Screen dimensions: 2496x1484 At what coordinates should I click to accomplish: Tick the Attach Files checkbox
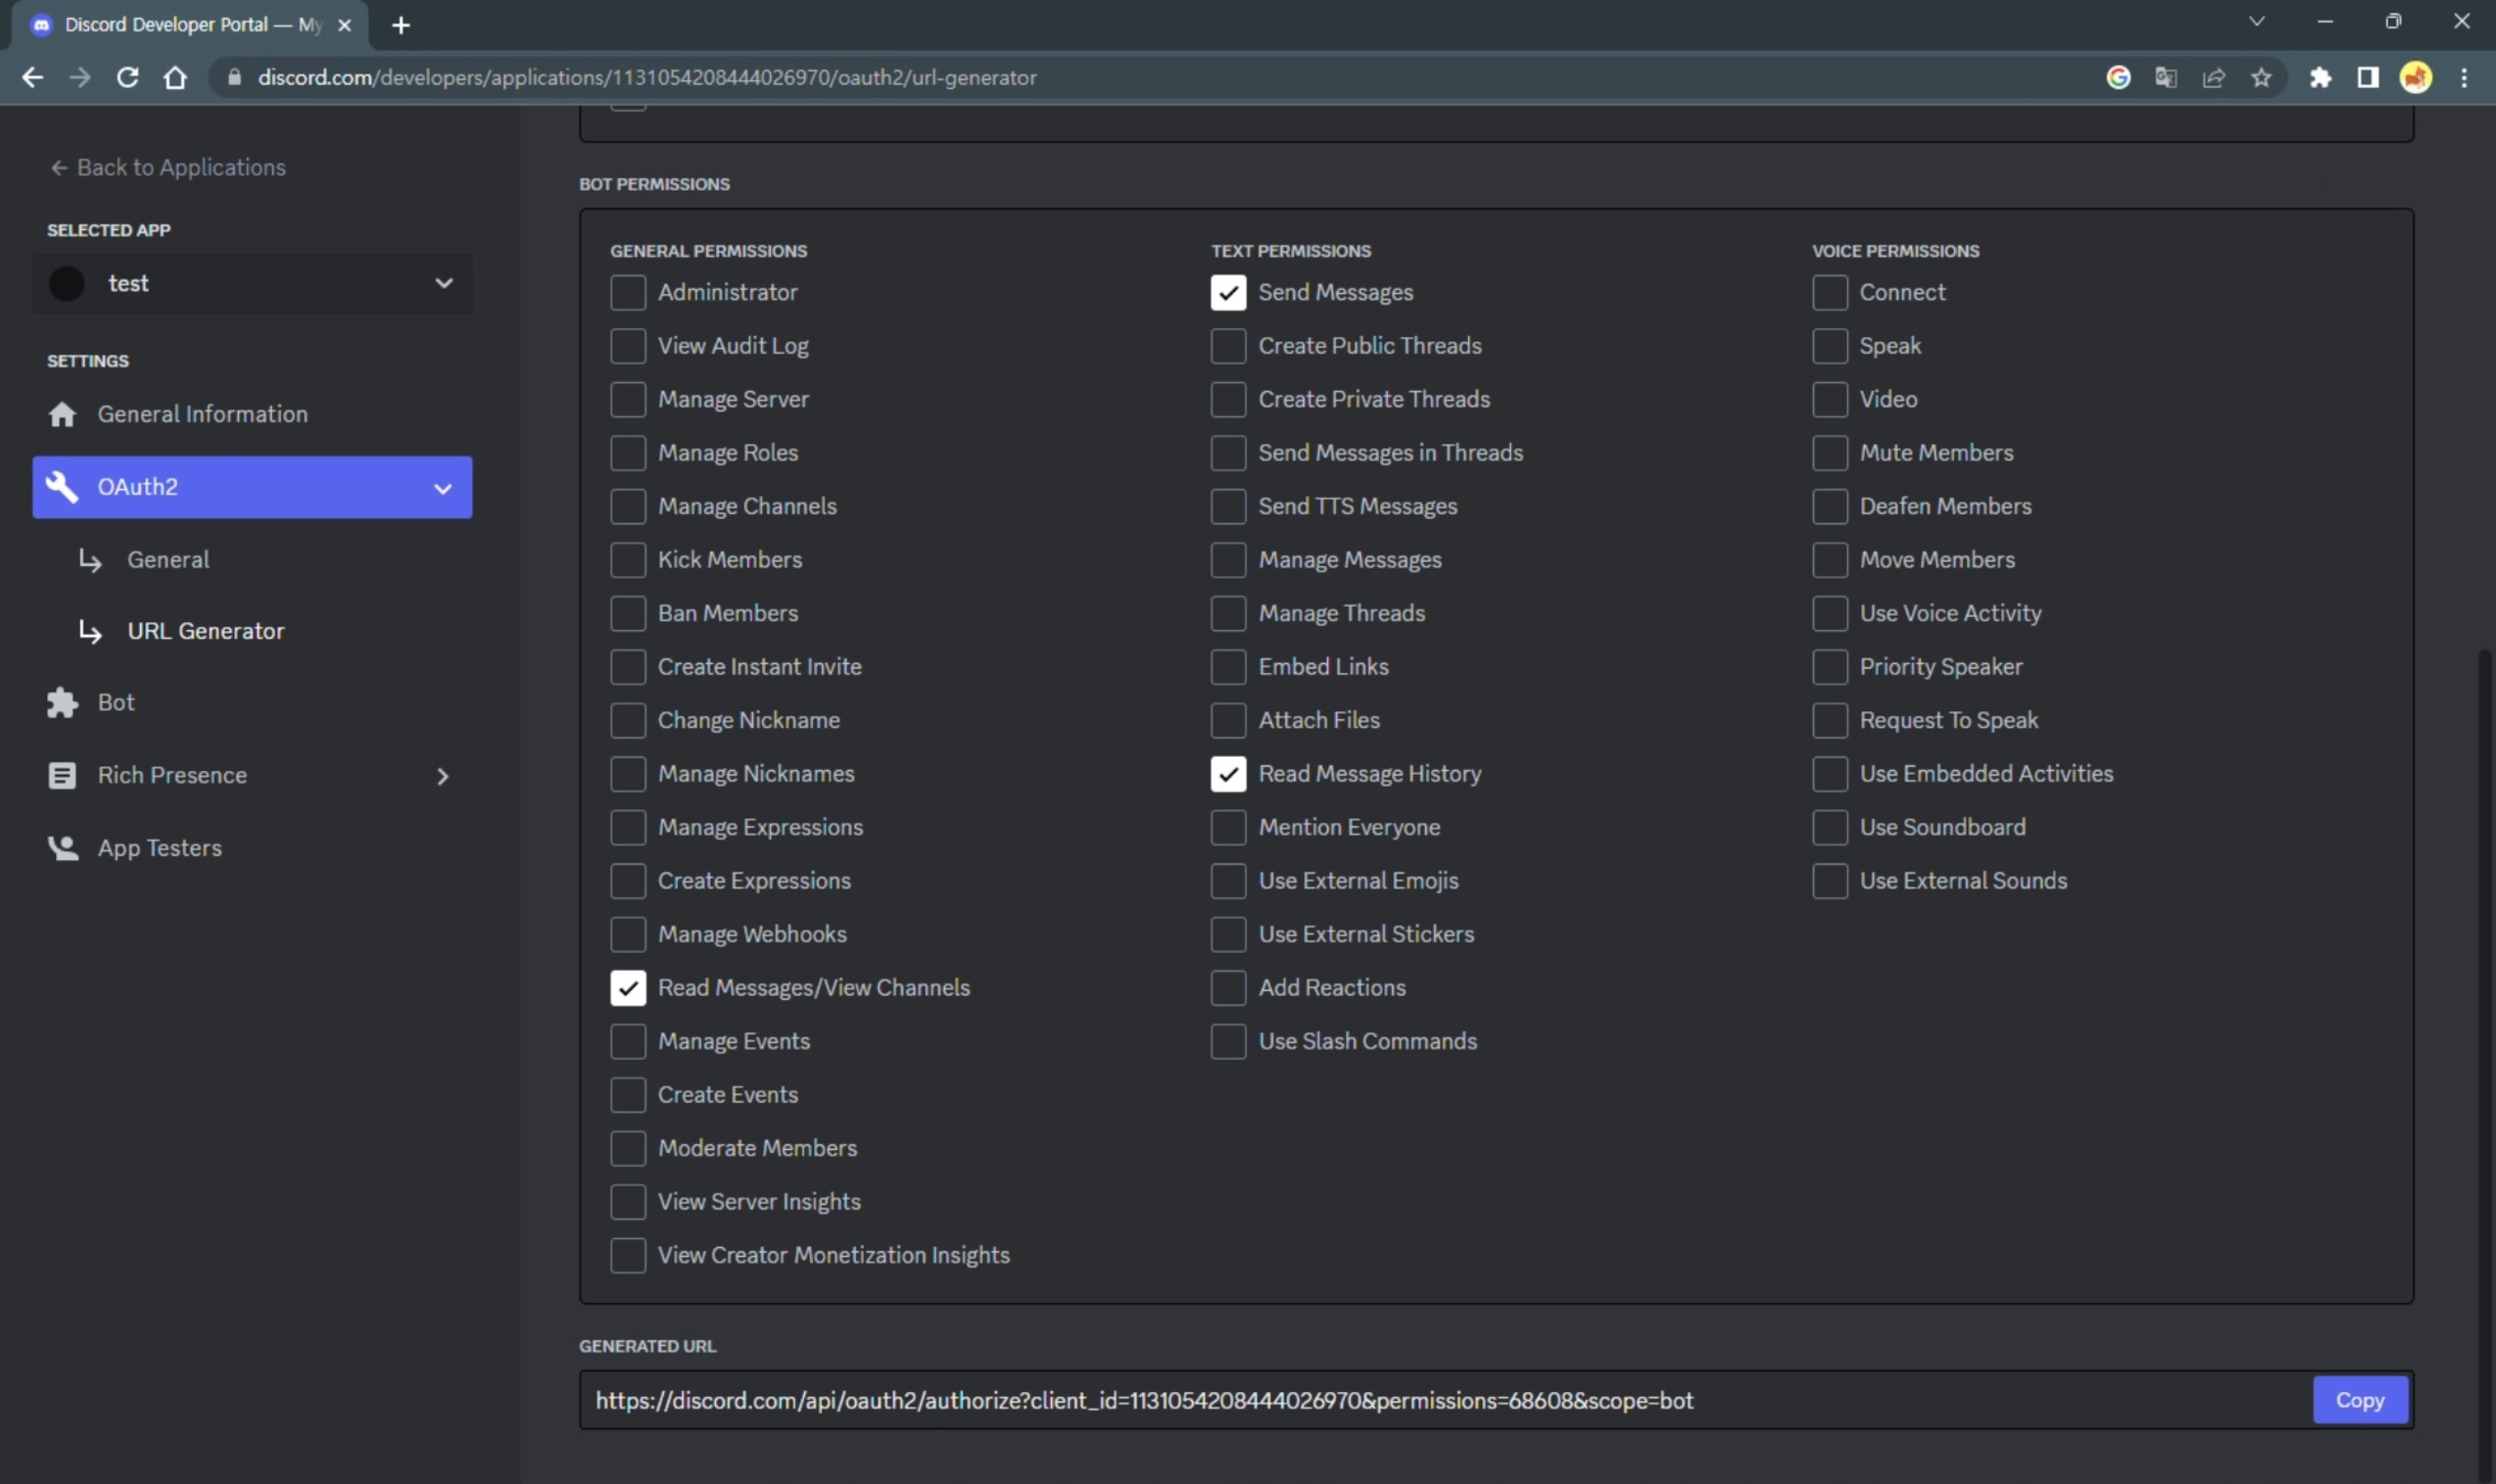(1228, 720)
